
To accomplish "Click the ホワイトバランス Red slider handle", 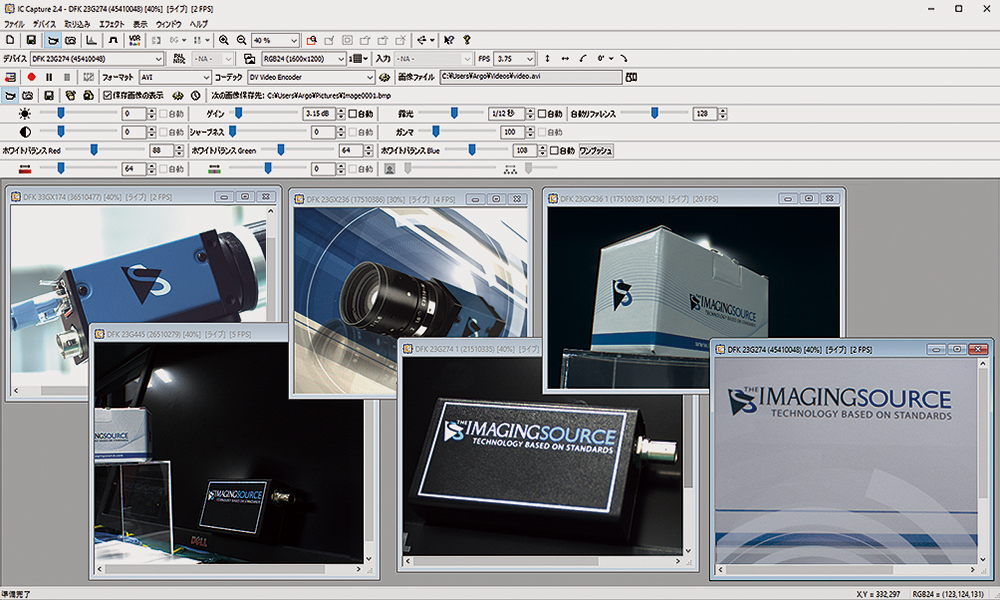I will click(x=94, y=150).
